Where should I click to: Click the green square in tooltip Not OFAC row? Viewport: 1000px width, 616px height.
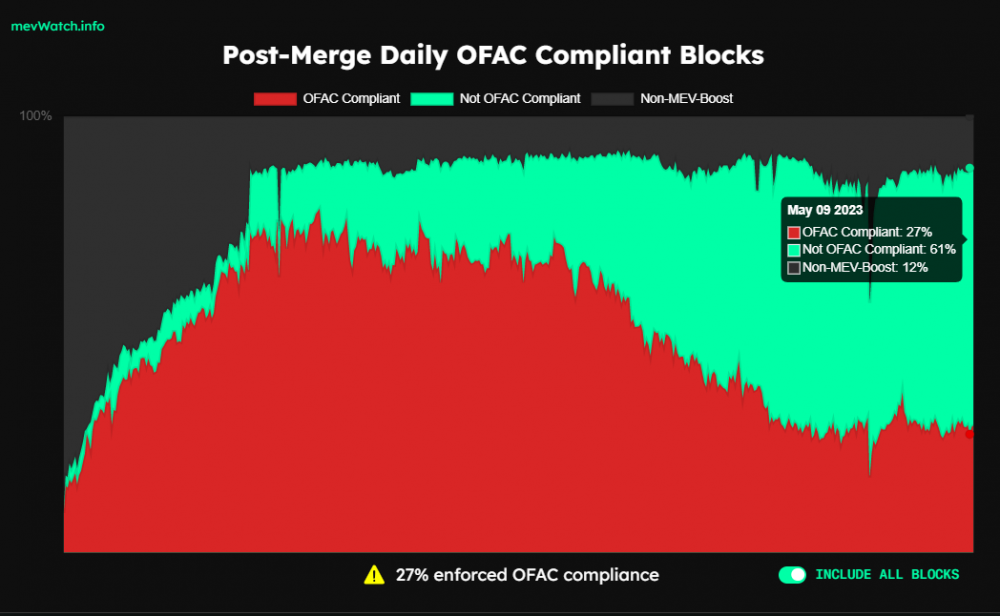[794, 250]
